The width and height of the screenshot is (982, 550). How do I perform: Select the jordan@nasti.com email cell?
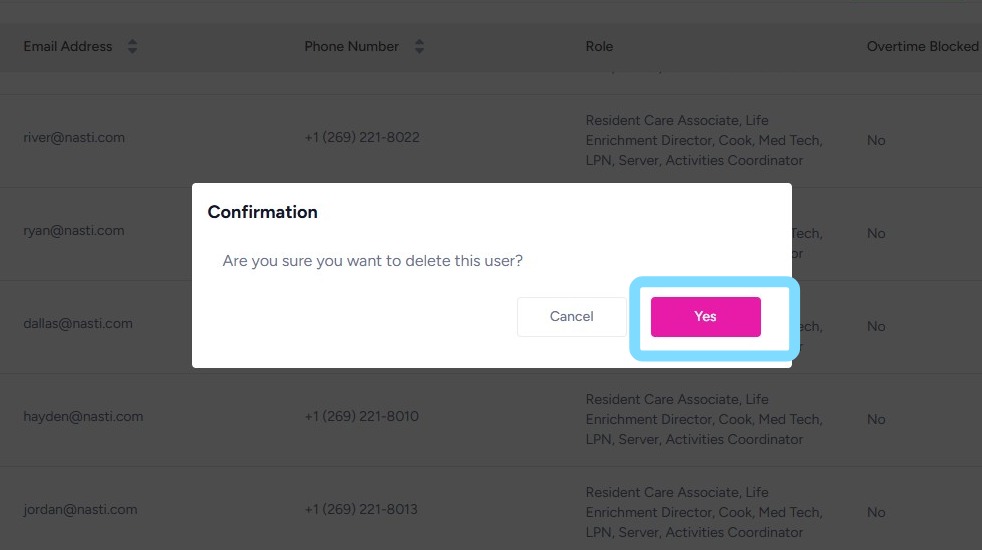(x=80, y=510)
